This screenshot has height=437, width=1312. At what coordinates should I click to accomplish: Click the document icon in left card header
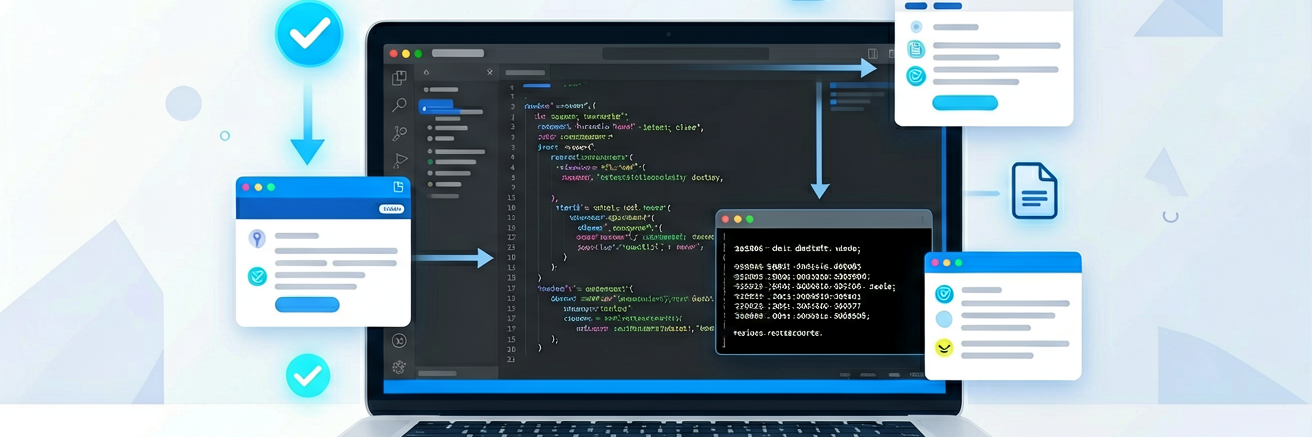pos(398,187)
